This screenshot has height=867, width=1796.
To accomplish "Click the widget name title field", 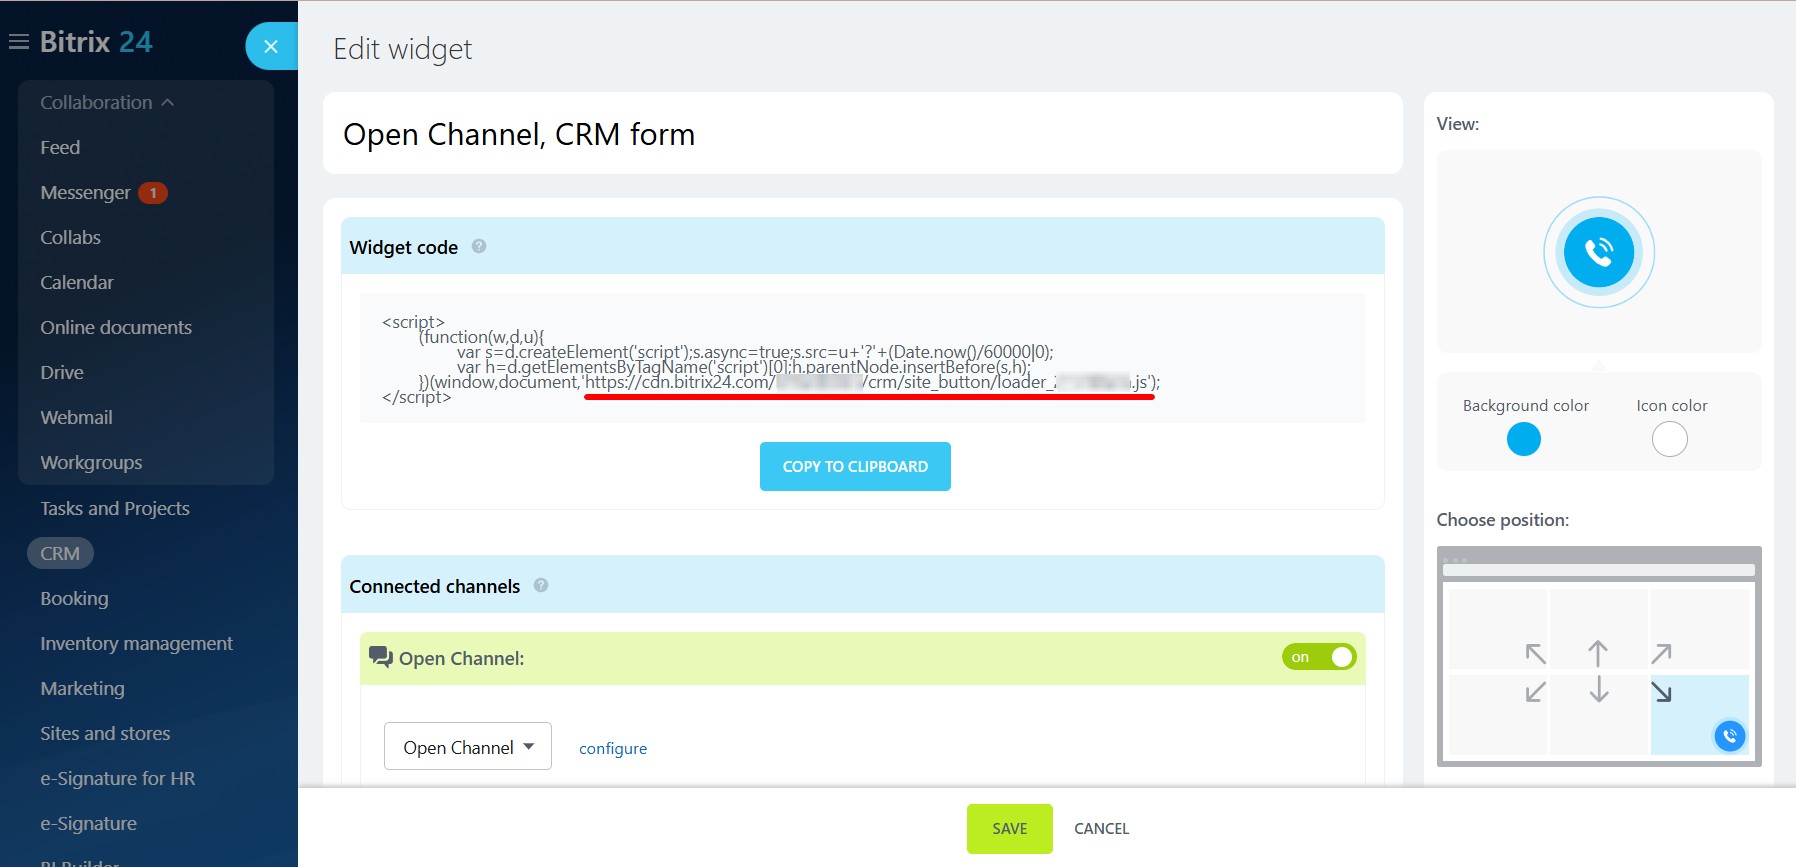I will click(862, 134).
